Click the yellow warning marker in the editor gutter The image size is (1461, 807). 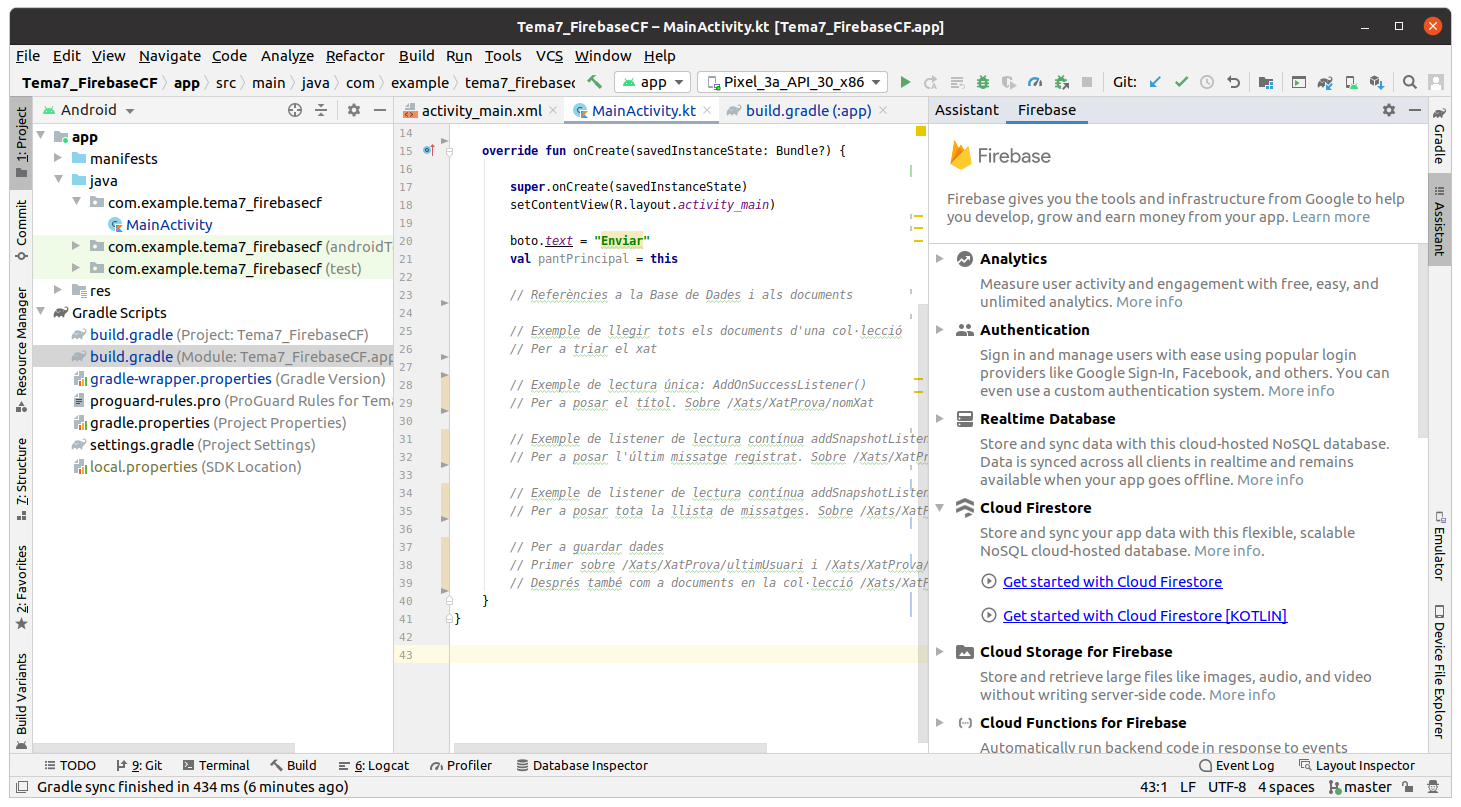pyautogui.click(x=921, y=131)
